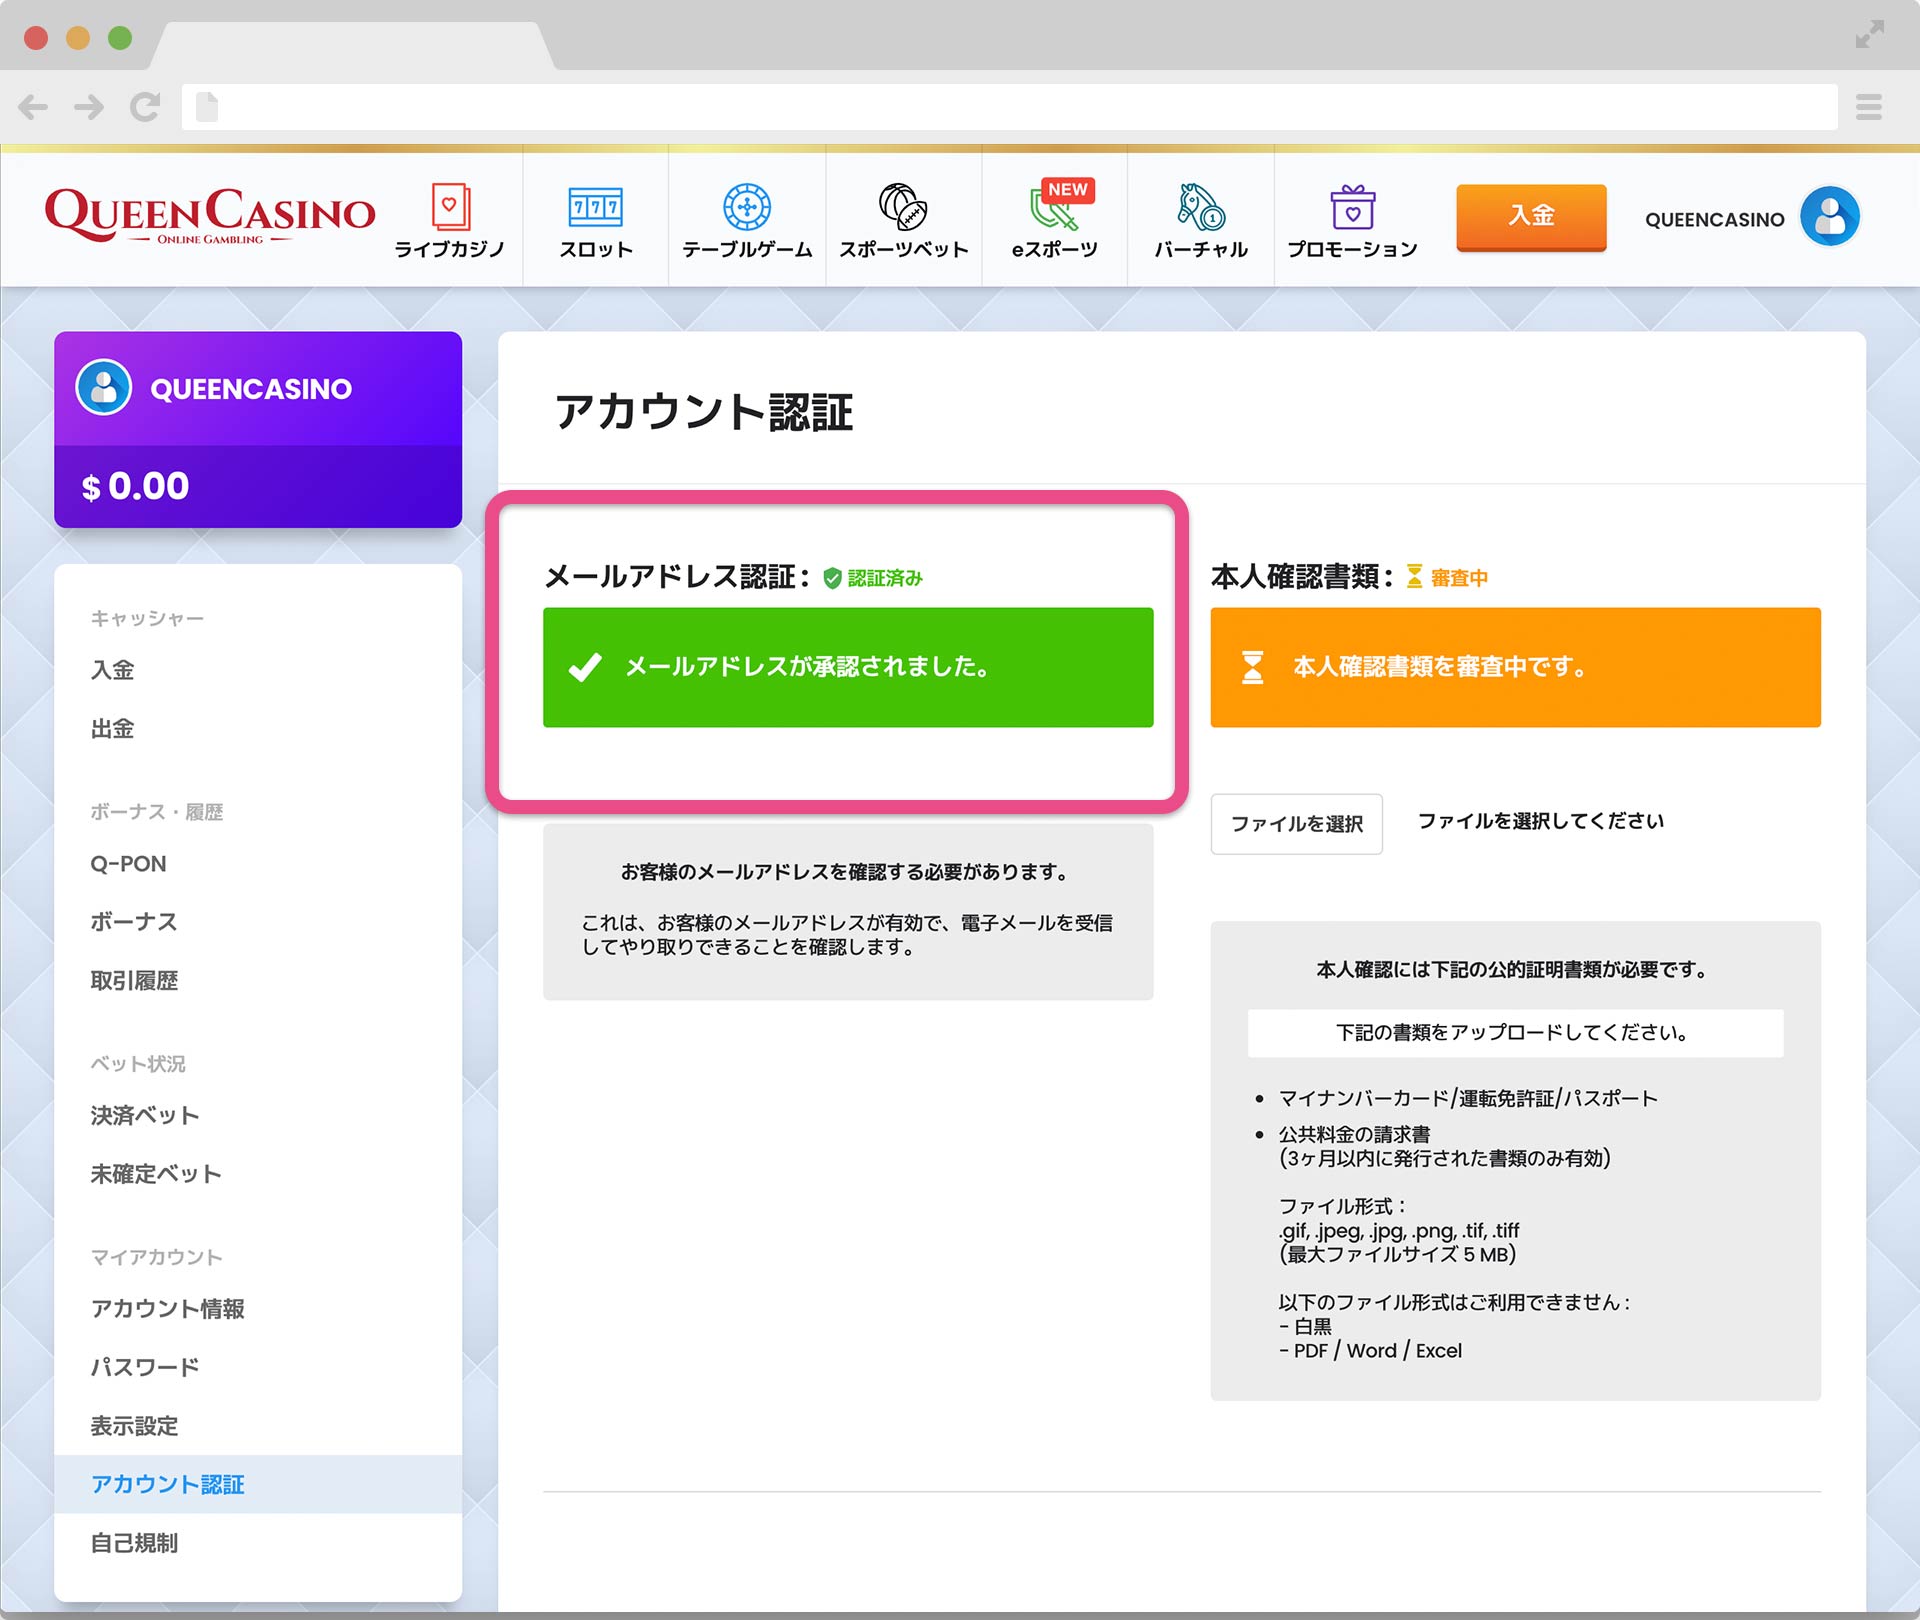
Task: Open the eスポーツ icon with NEW badge
Action: coord(1061,205)
